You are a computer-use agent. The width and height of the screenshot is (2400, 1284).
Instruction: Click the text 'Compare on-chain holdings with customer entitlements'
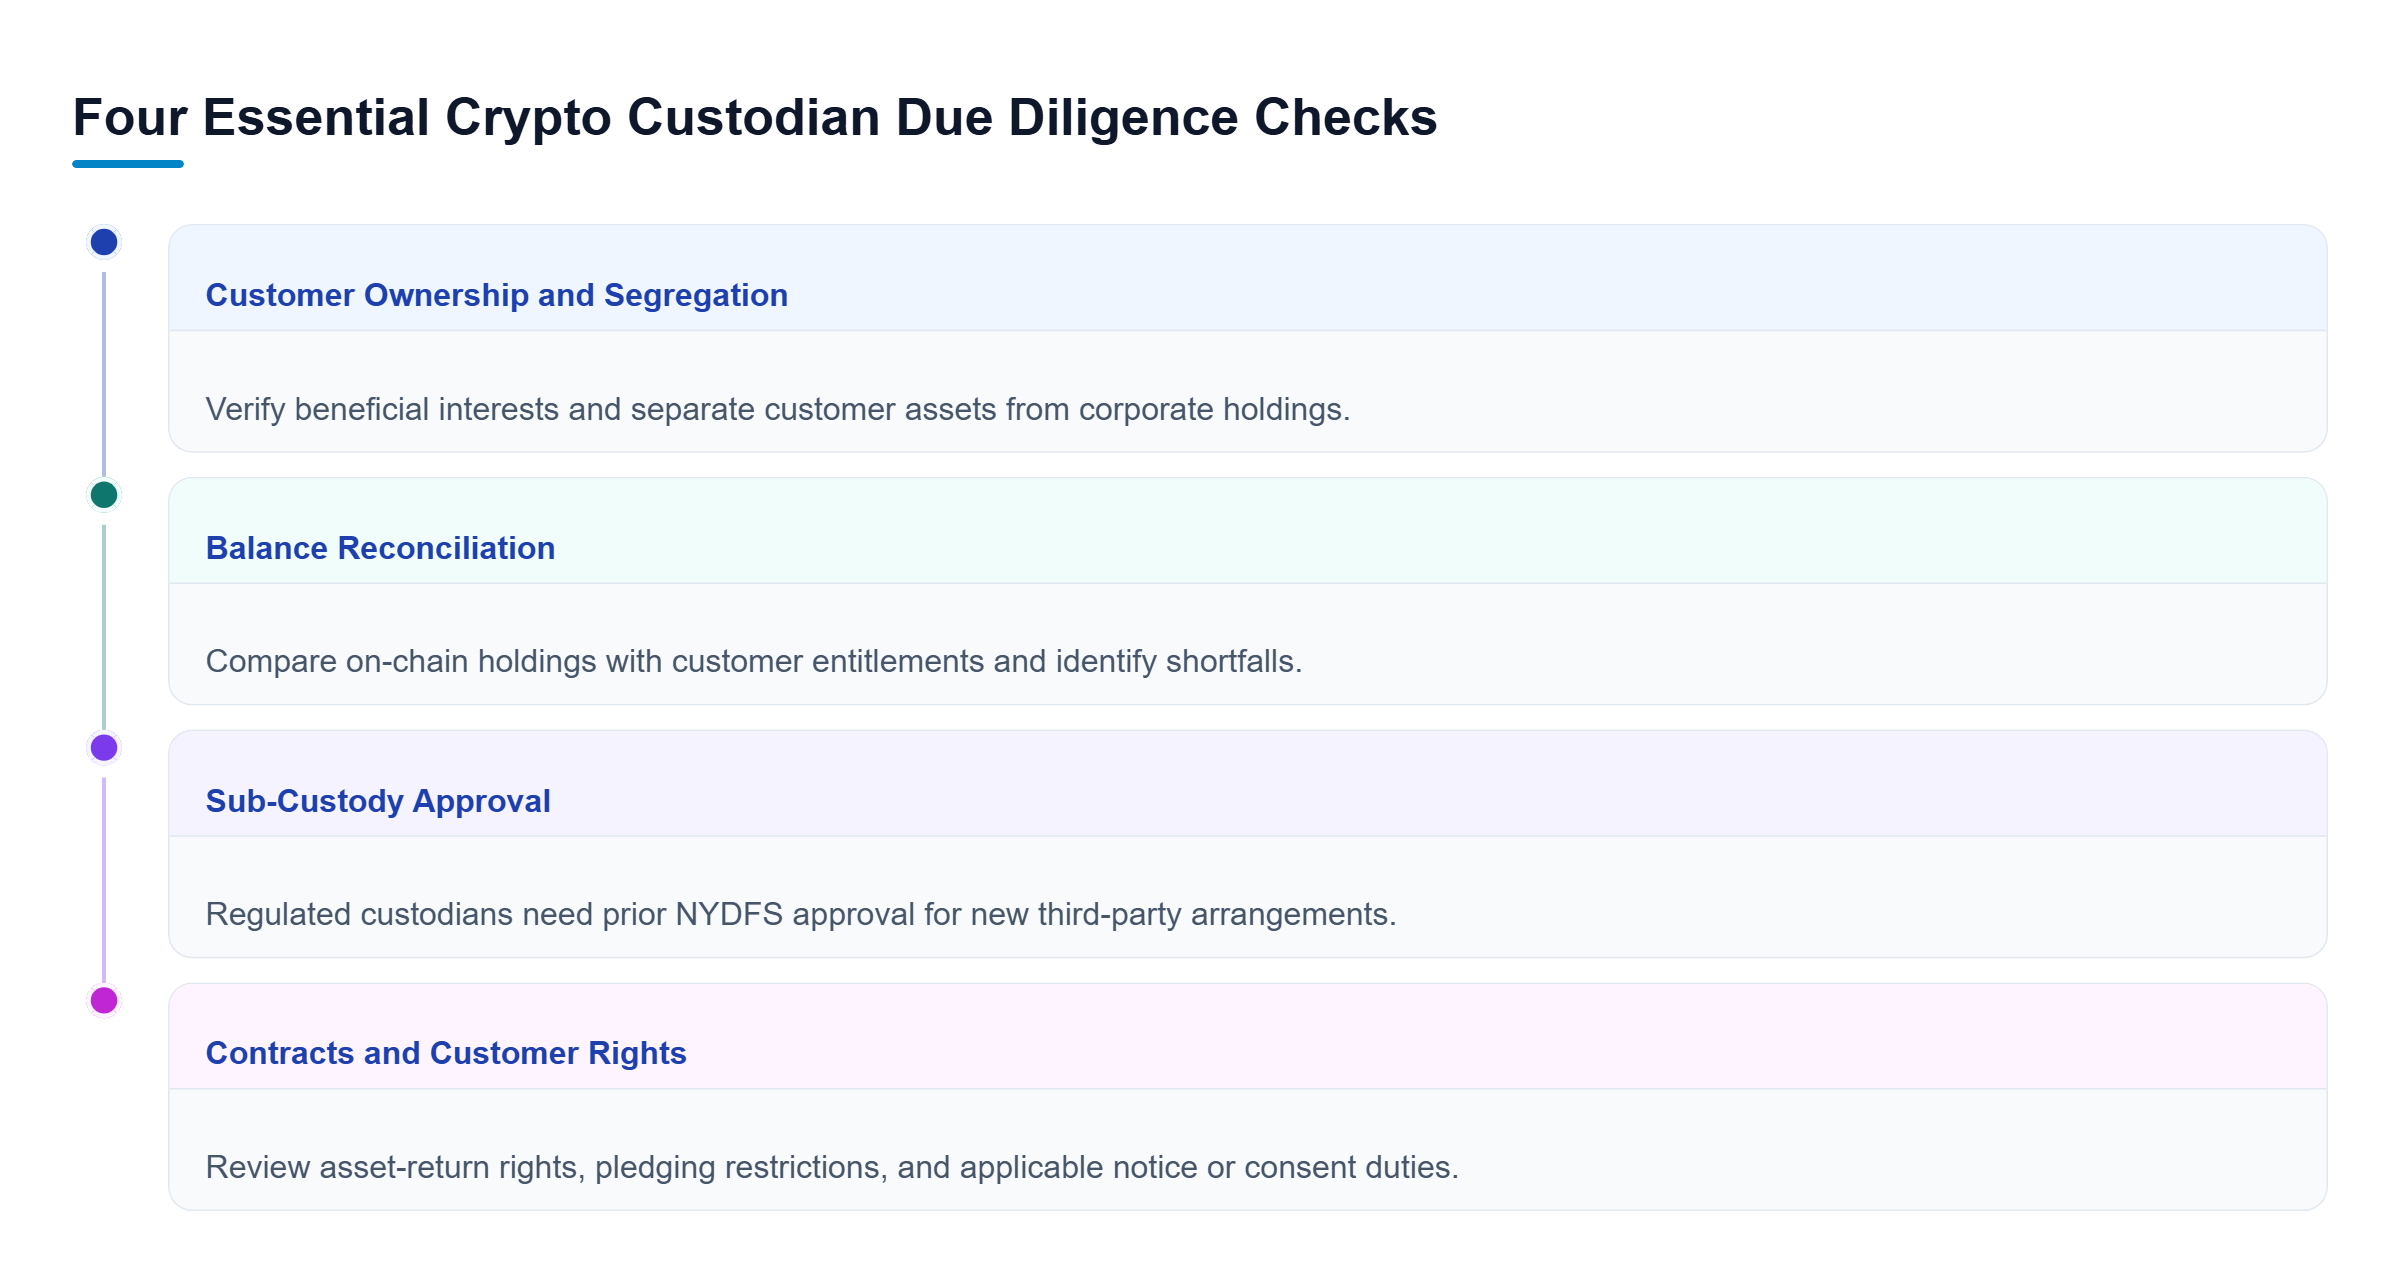(595, 661)
